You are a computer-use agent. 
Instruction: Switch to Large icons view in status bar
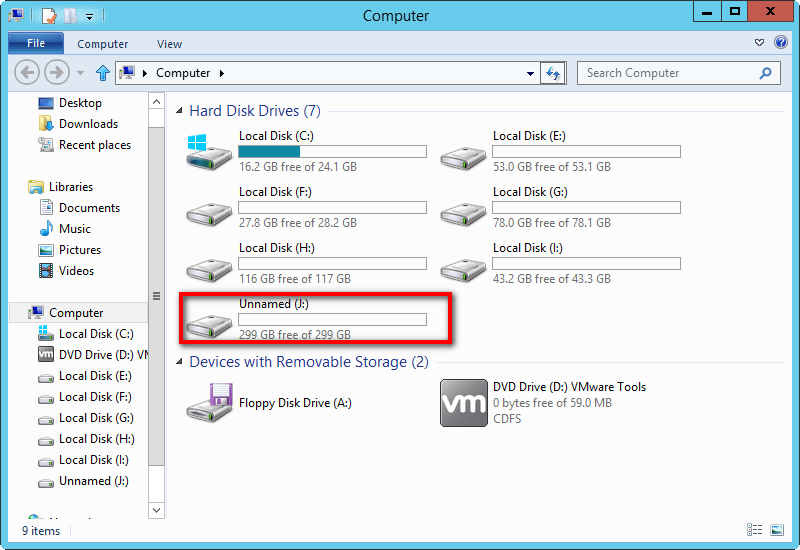[777, 530]
